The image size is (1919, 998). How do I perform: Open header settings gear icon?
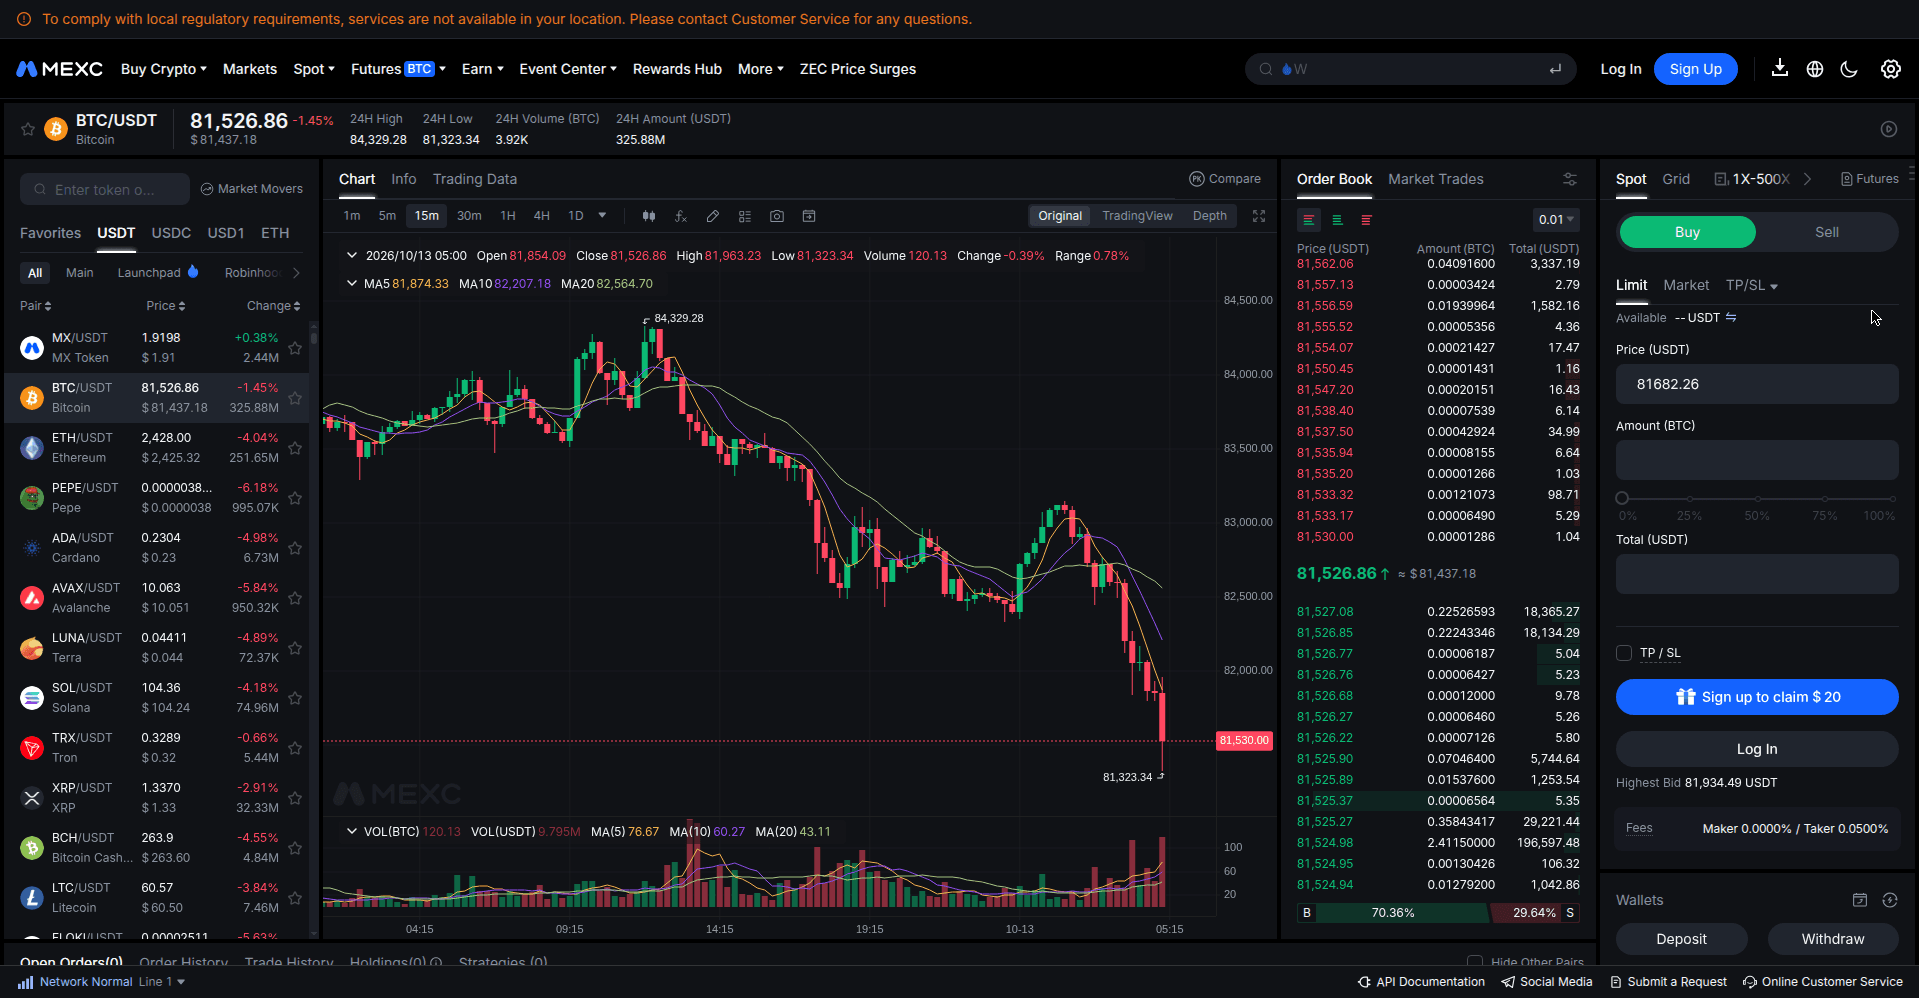[1890, 69]
